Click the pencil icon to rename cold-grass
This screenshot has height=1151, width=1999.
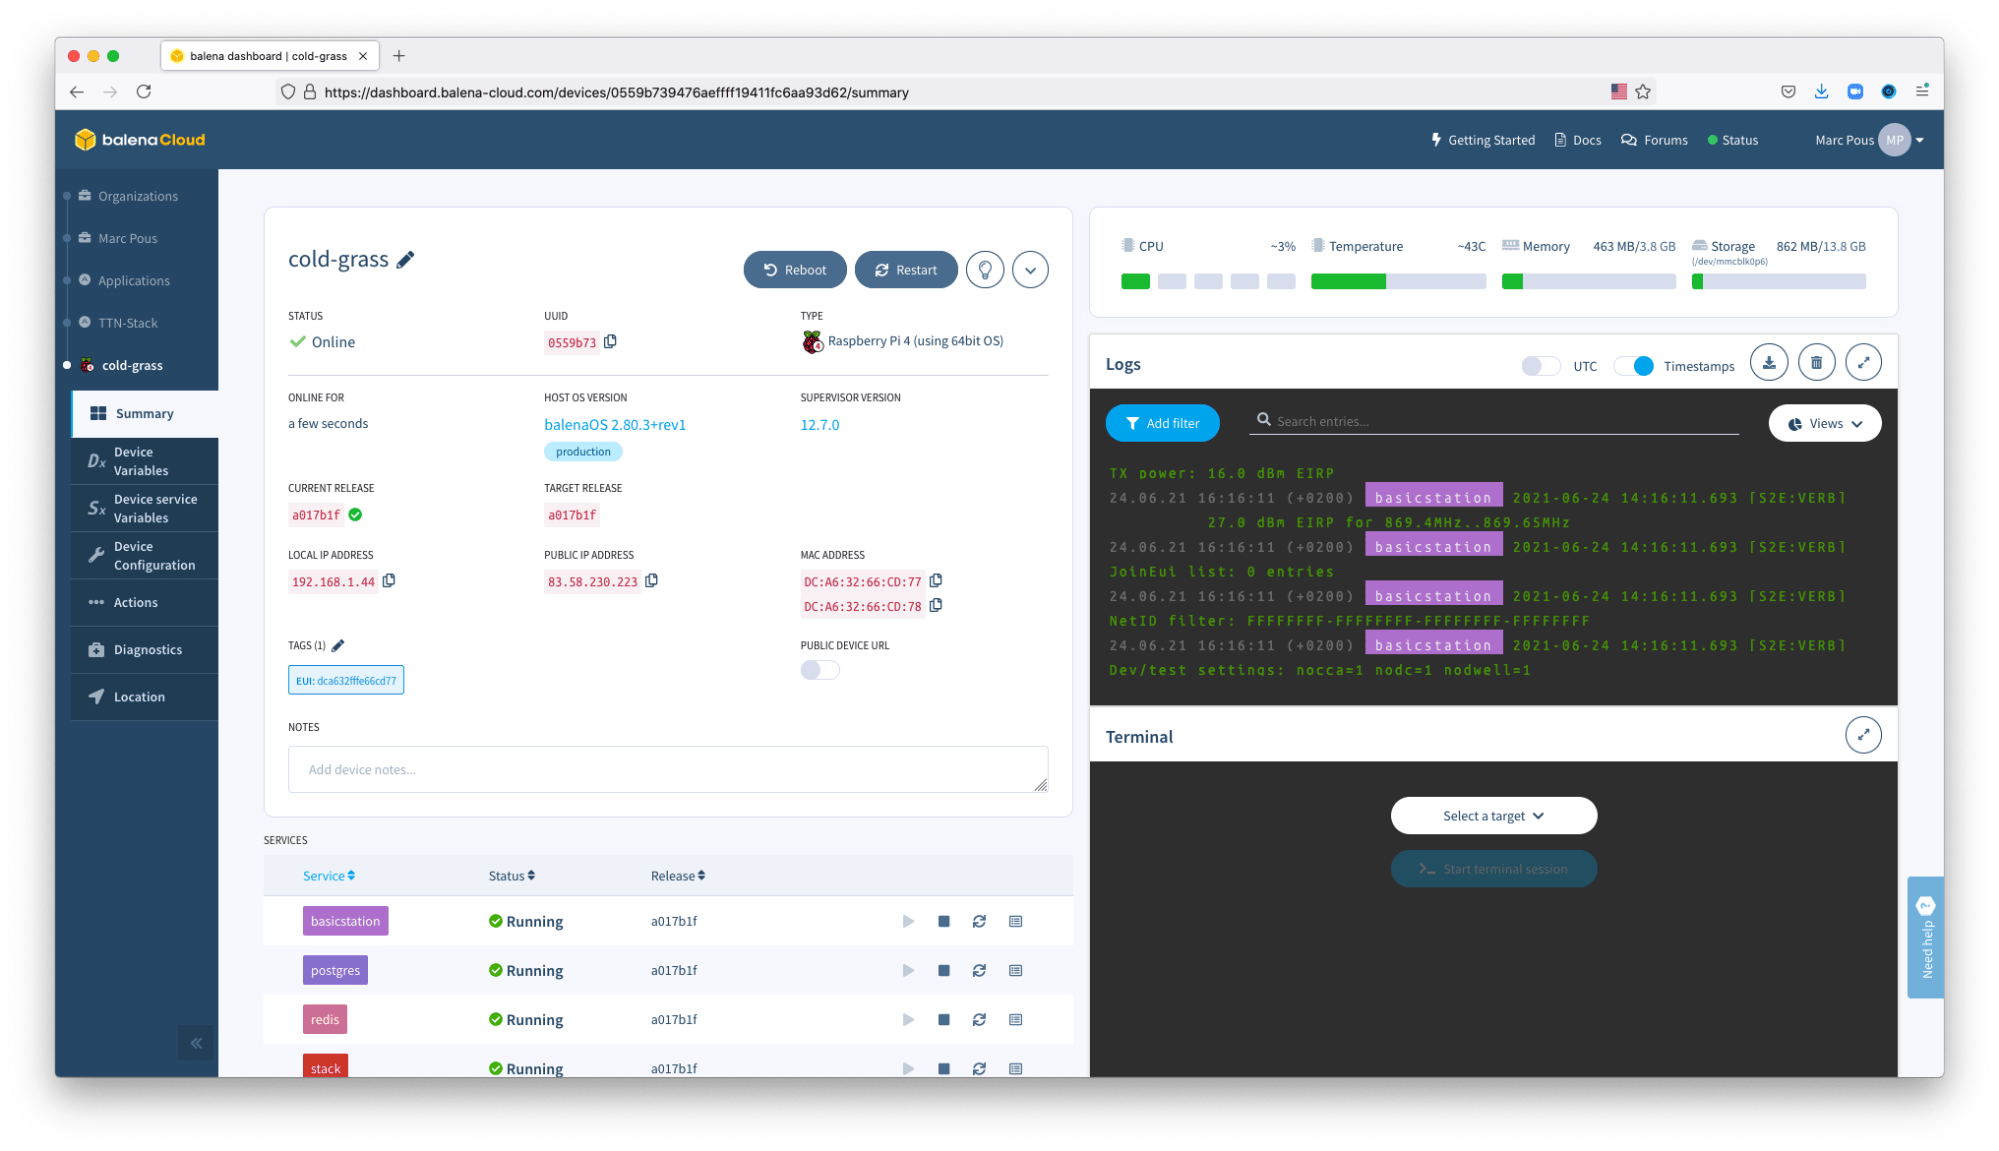405,260
